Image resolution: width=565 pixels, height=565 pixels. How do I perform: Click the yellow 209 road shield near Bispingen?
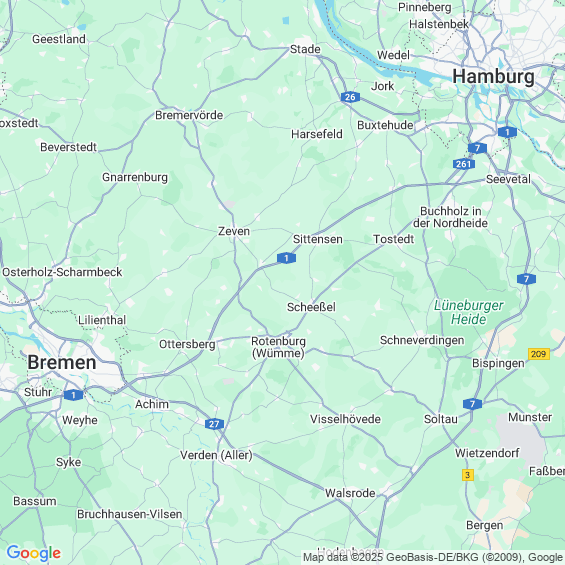(539, 354)
